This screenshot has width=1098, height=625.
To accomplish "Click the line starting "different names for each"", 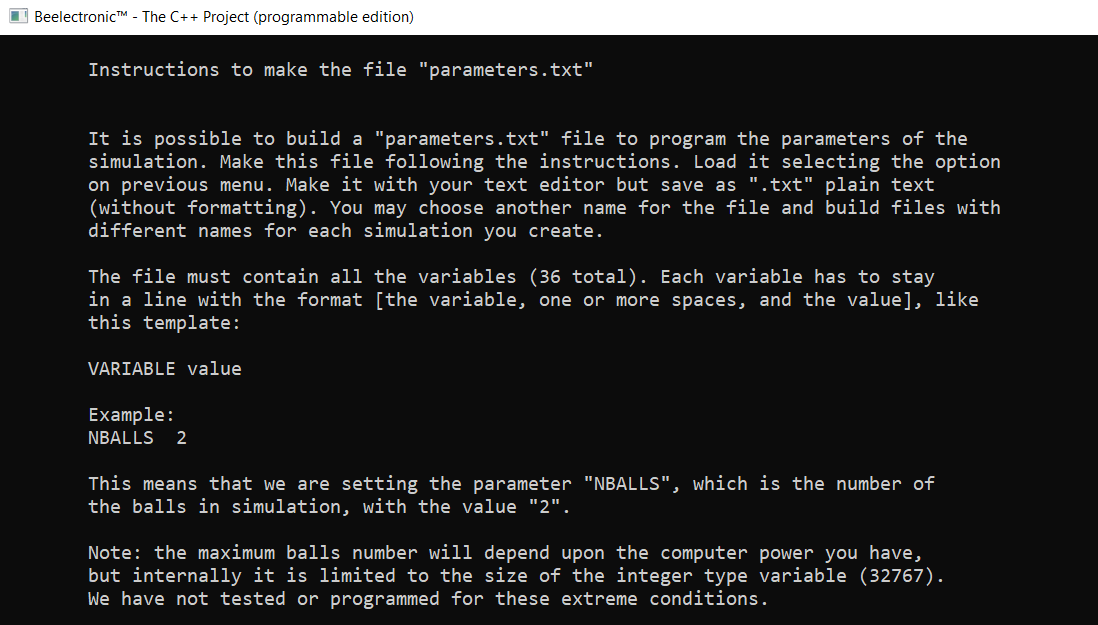I will tap(346, 231).
